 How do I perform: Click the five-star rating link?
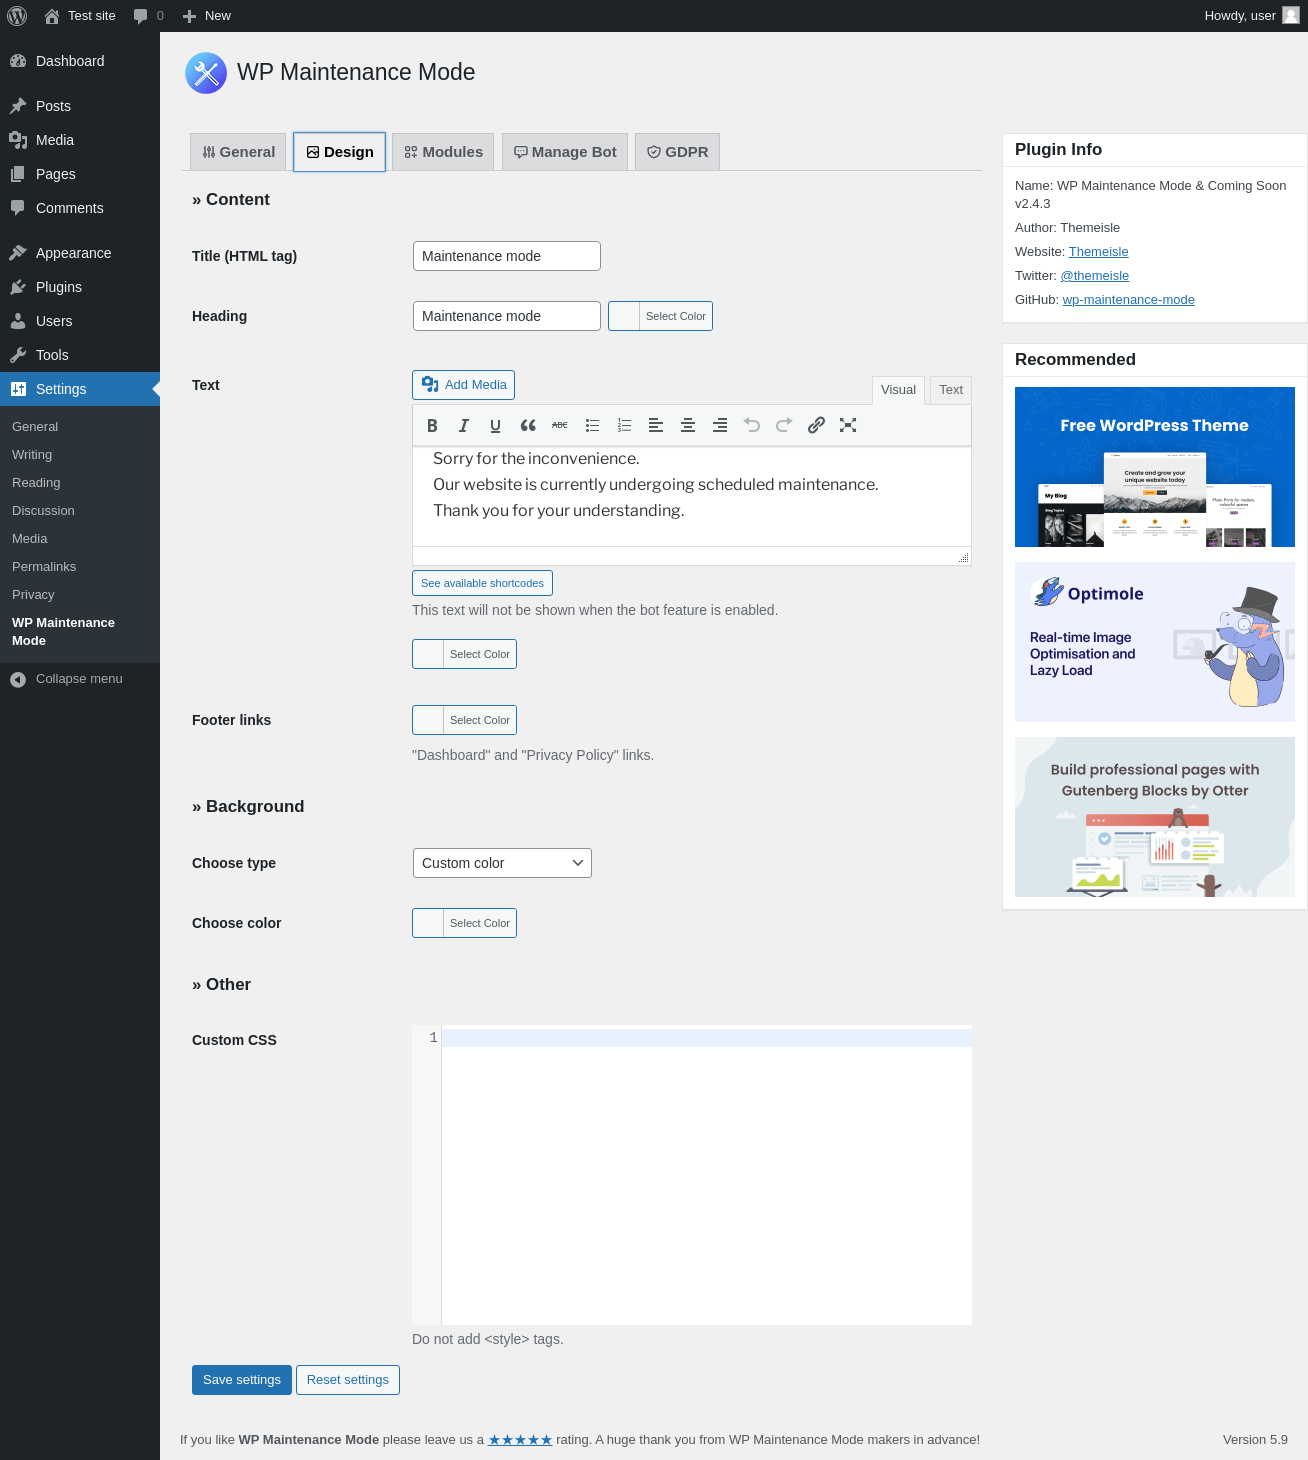coord(520,1440)
